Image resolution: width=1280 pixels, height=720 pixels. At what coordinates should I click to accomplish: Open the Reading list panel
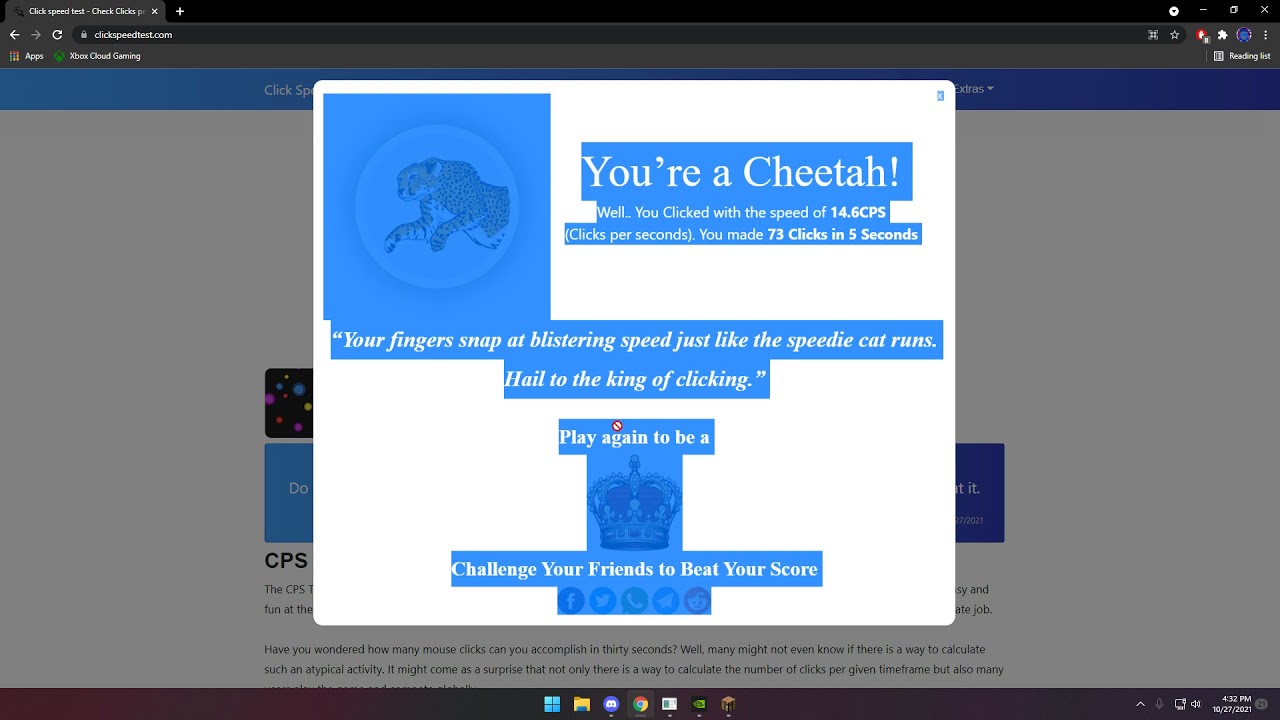coord(1241,56)
